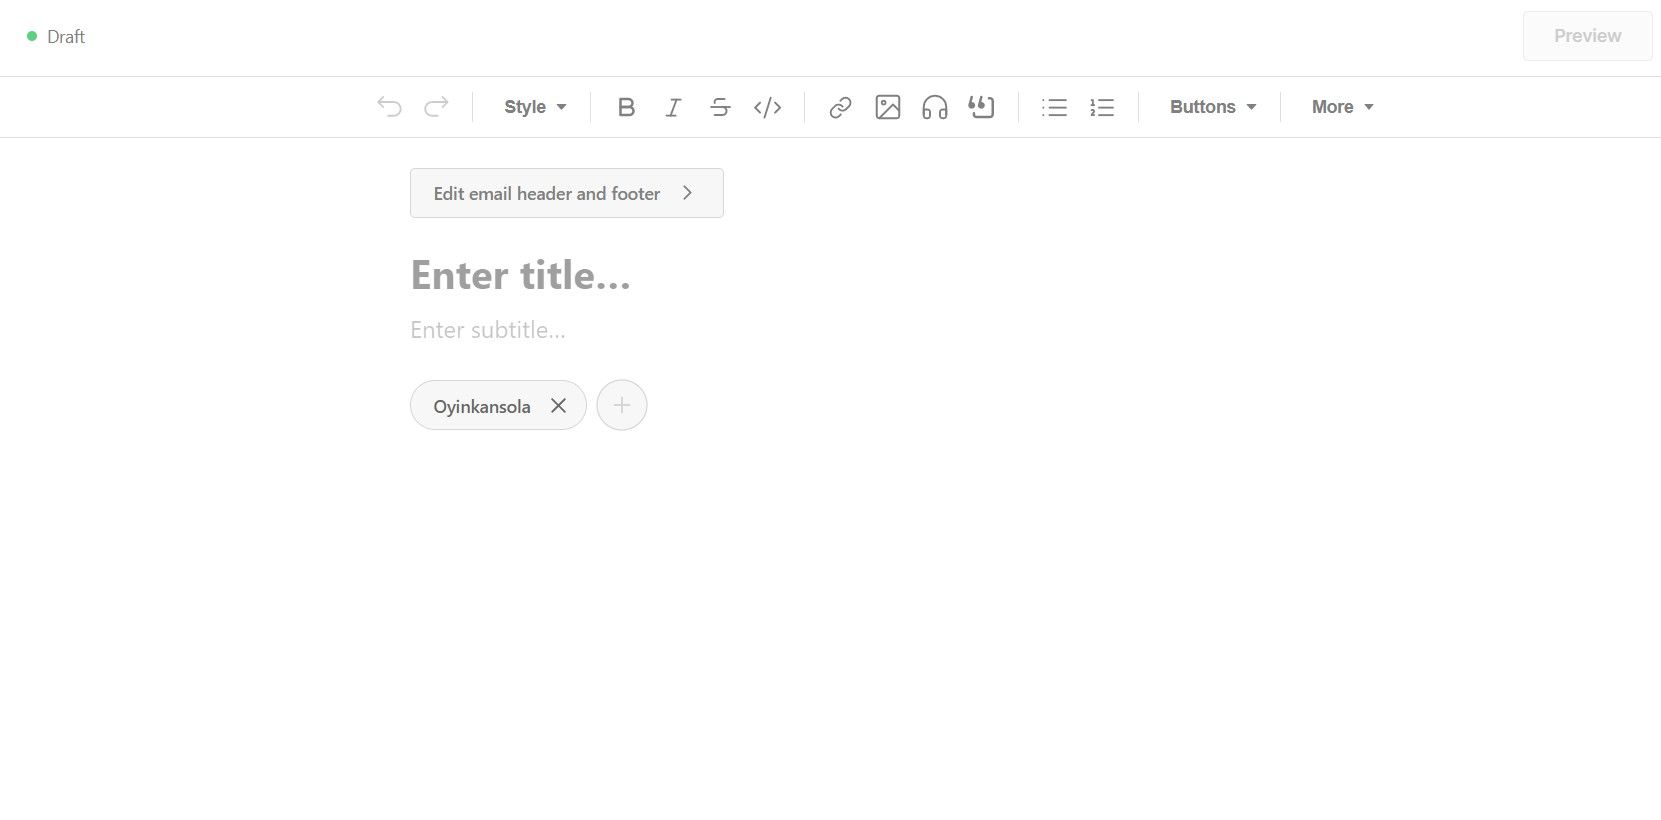Undo the last edit
This screenshot has width=1661, height=820.
(x=389, y=107)
